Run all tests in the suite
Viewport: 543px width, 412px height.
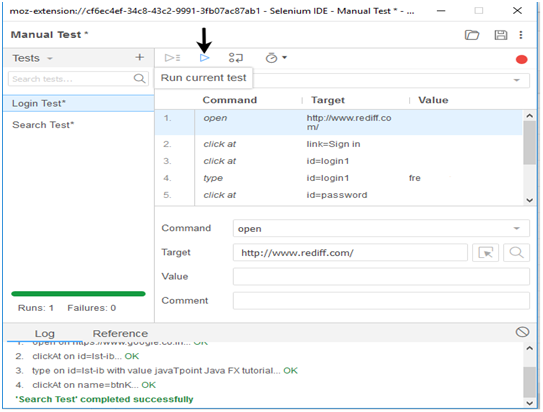(172, 58)
